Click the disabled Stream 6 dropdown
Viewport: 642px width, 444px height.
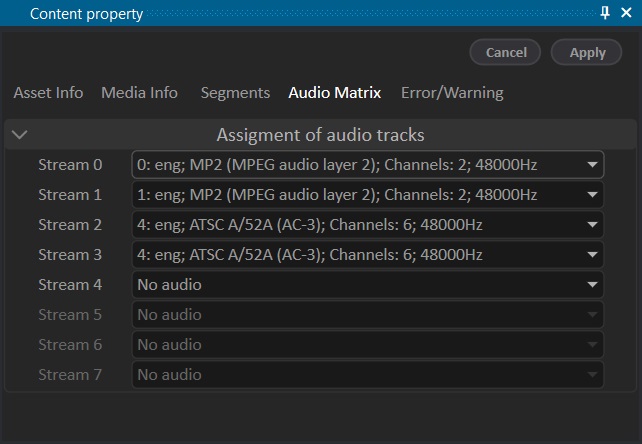pyautogui.click(x=368, y=345)
